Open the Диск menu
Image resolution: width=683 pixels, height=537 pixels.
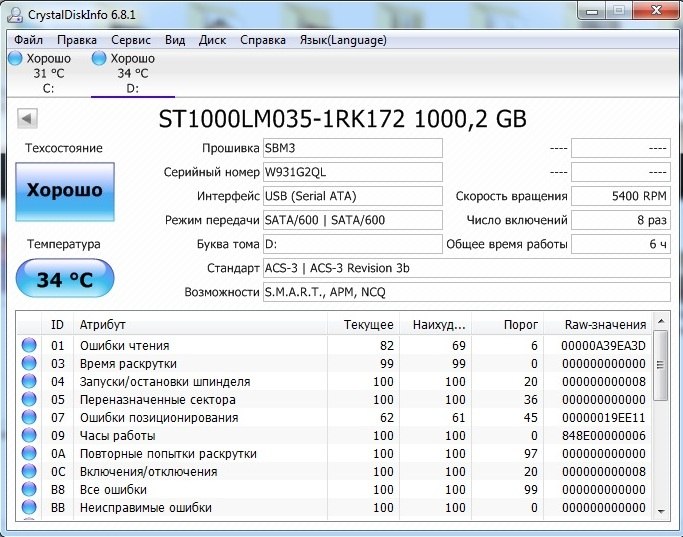pyautogui.click(x=212, y=40)
